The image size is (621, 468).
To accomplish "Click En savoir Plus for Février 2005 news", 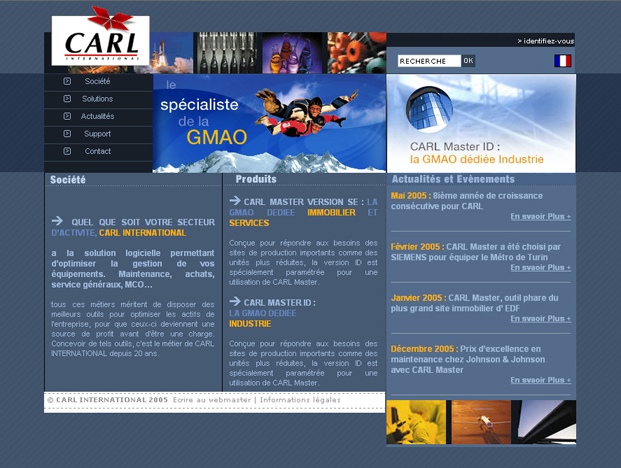I will tap(540, 267).
